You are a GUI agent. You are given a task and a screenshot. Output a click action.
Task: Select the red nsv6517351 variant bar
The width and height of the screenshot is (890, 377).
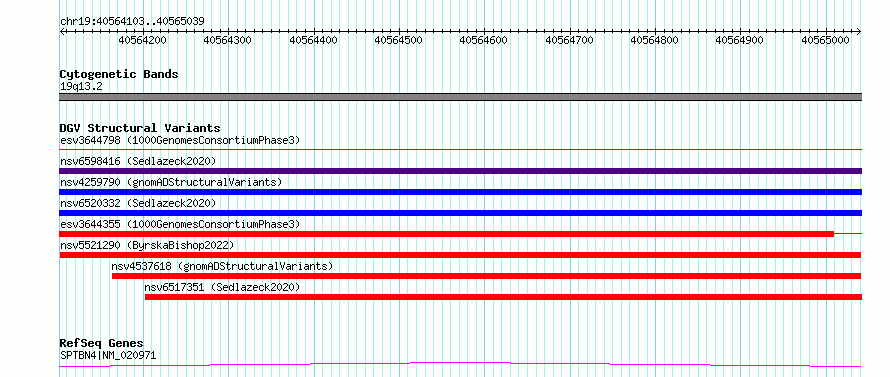click(503, 297)
